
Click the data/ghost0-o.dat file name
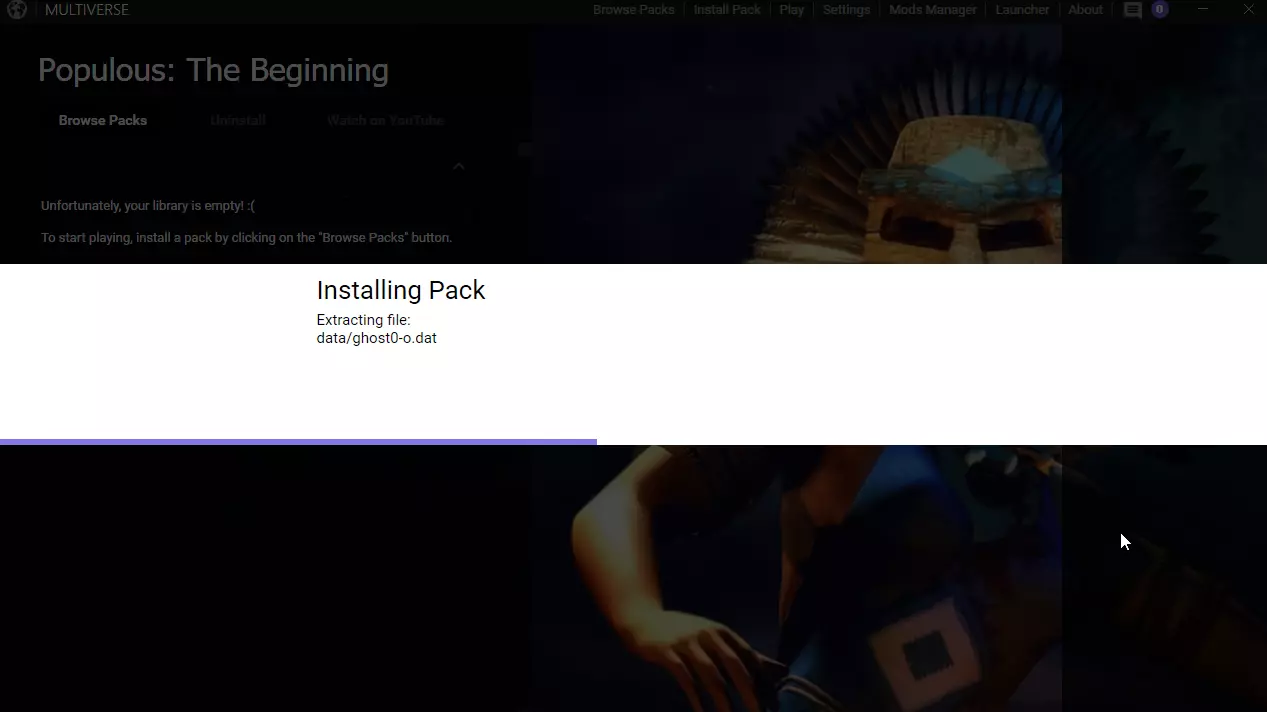coord(377,338)
